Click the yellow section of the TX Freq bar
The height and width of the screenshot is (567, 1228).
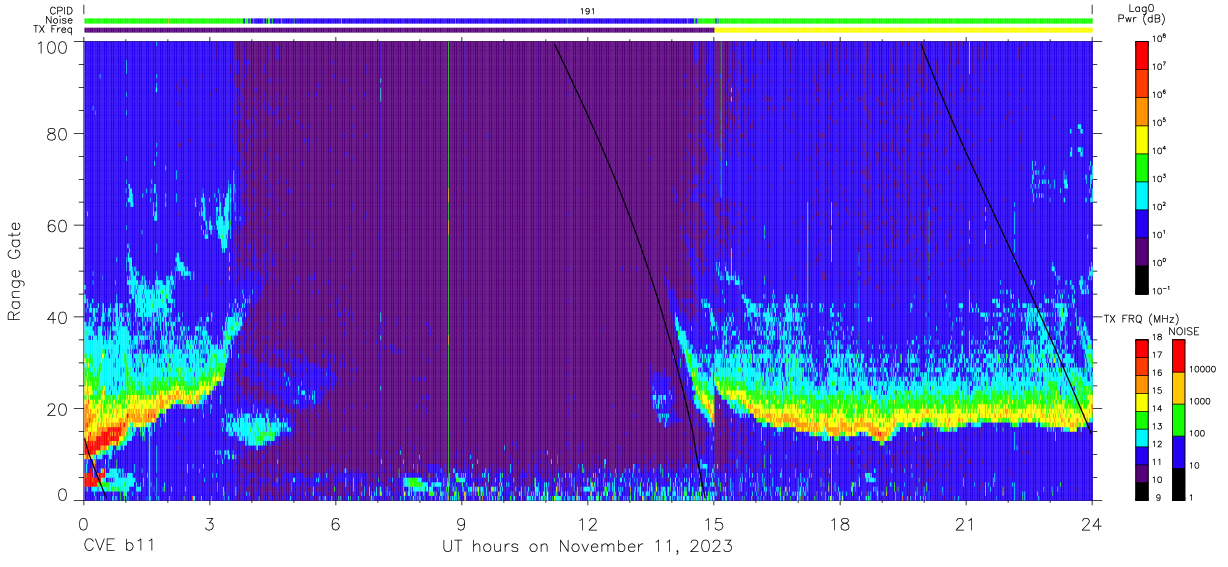click(903, 30)
